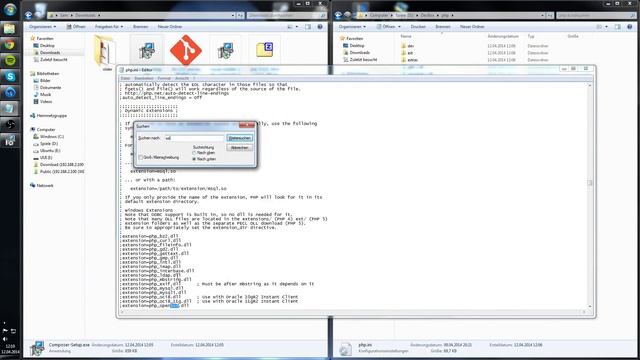640x360 pixels.
Task: Toggle the preview pane in php folder window
Action: (x=618, y=27)
